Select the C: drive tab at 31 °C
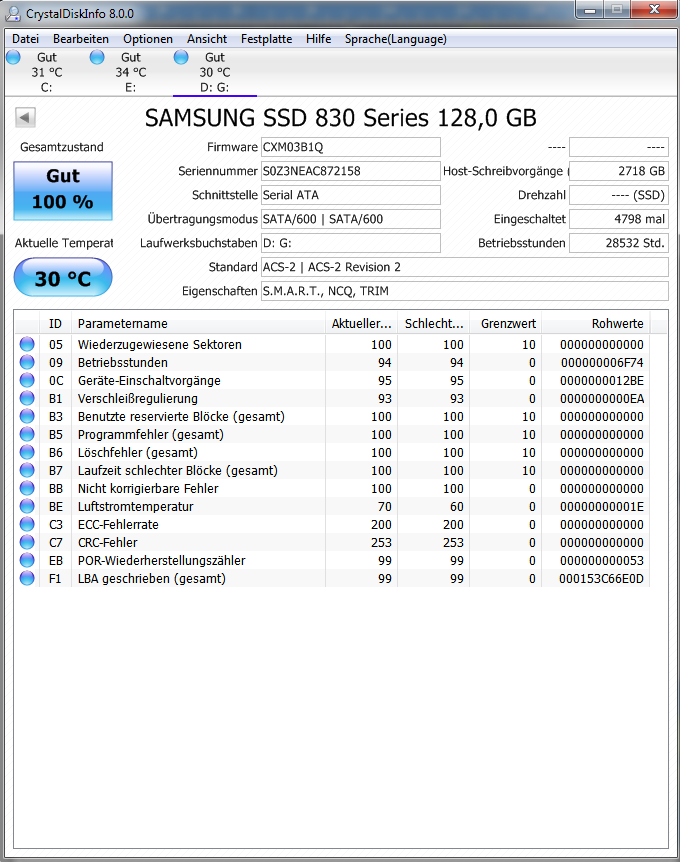 pos(47,72)
